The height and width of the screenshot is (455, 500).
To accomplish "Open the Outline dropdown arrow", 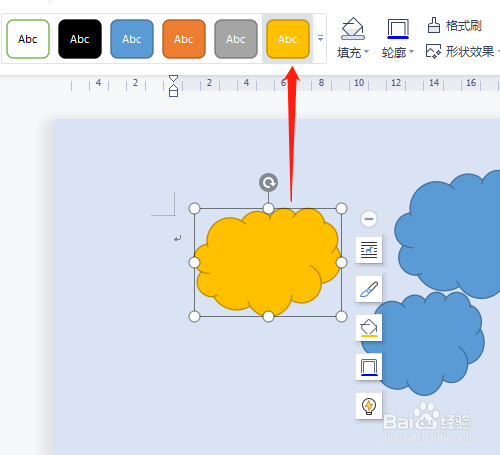I will tap(411, 52).
